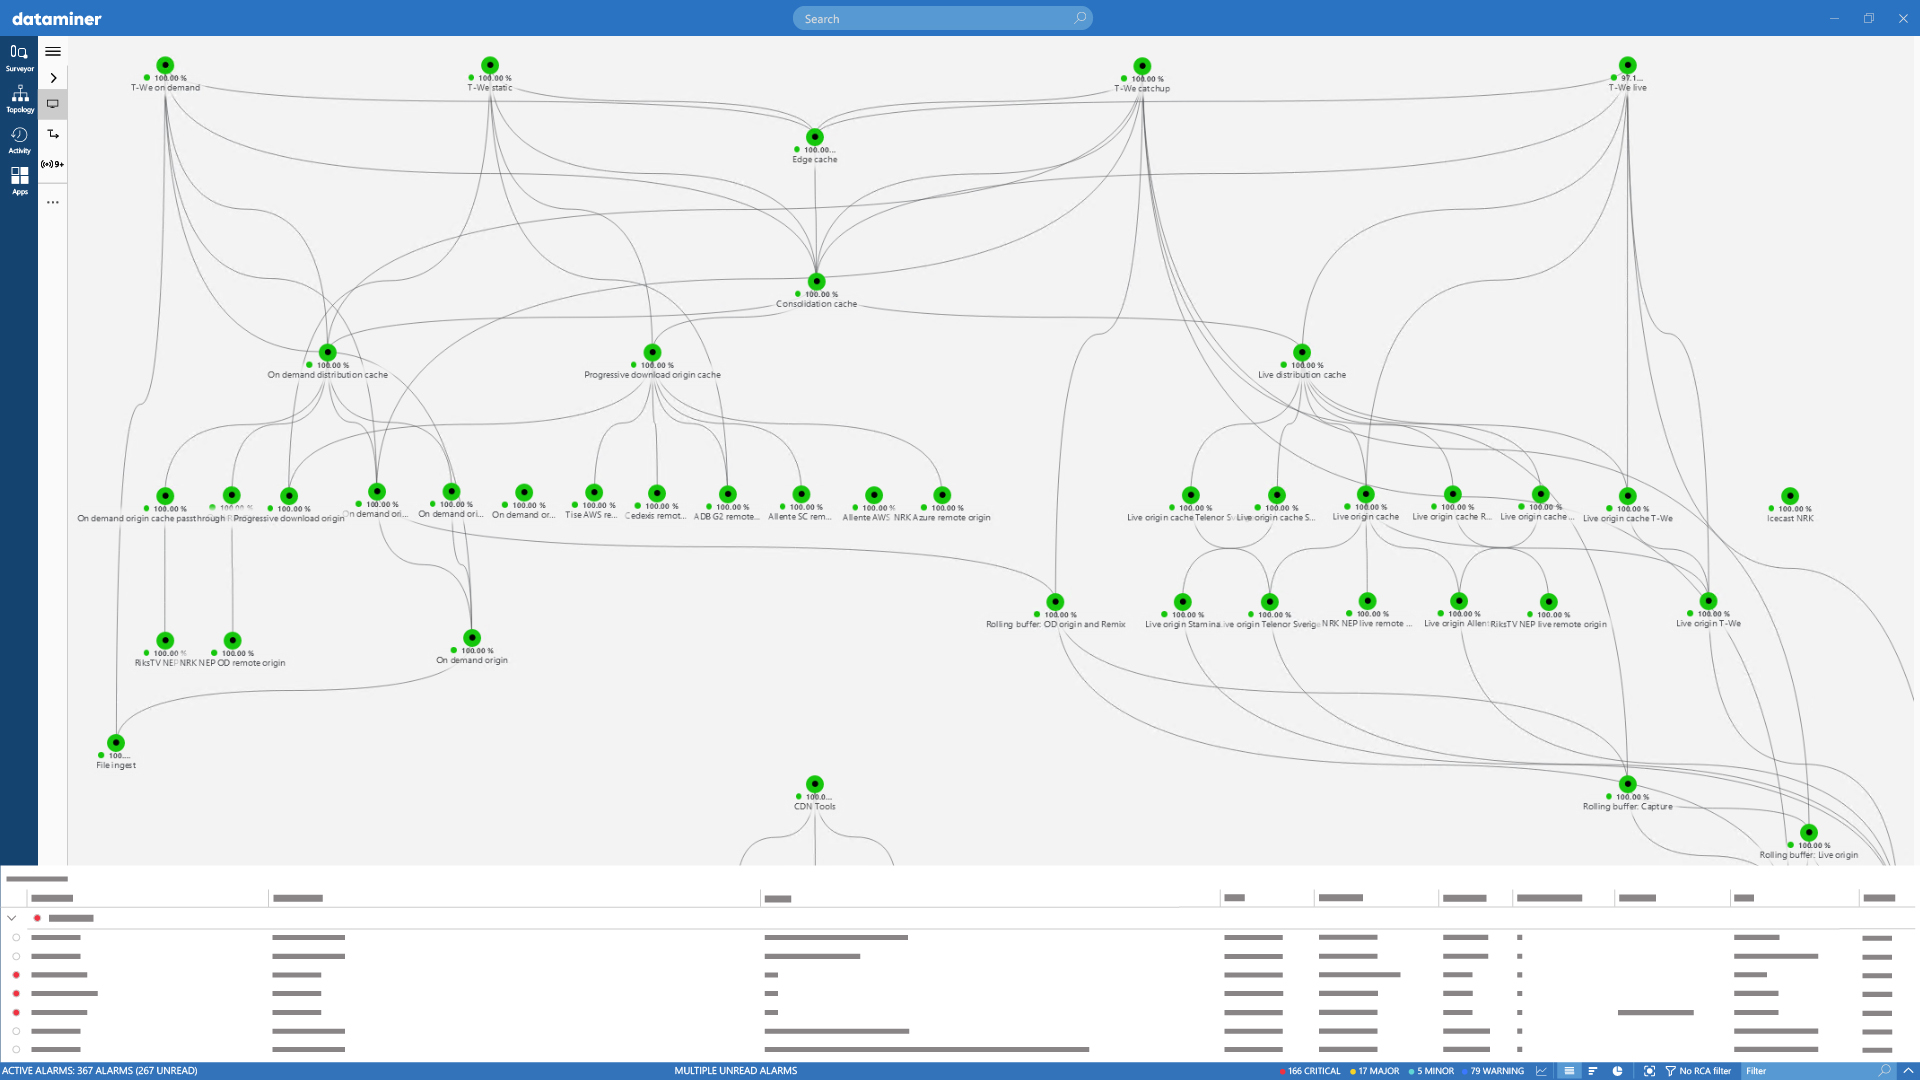The height and width of the screenshot is (1080, 1920).
Task: Select the T-We on demand node
Action: 165,65
